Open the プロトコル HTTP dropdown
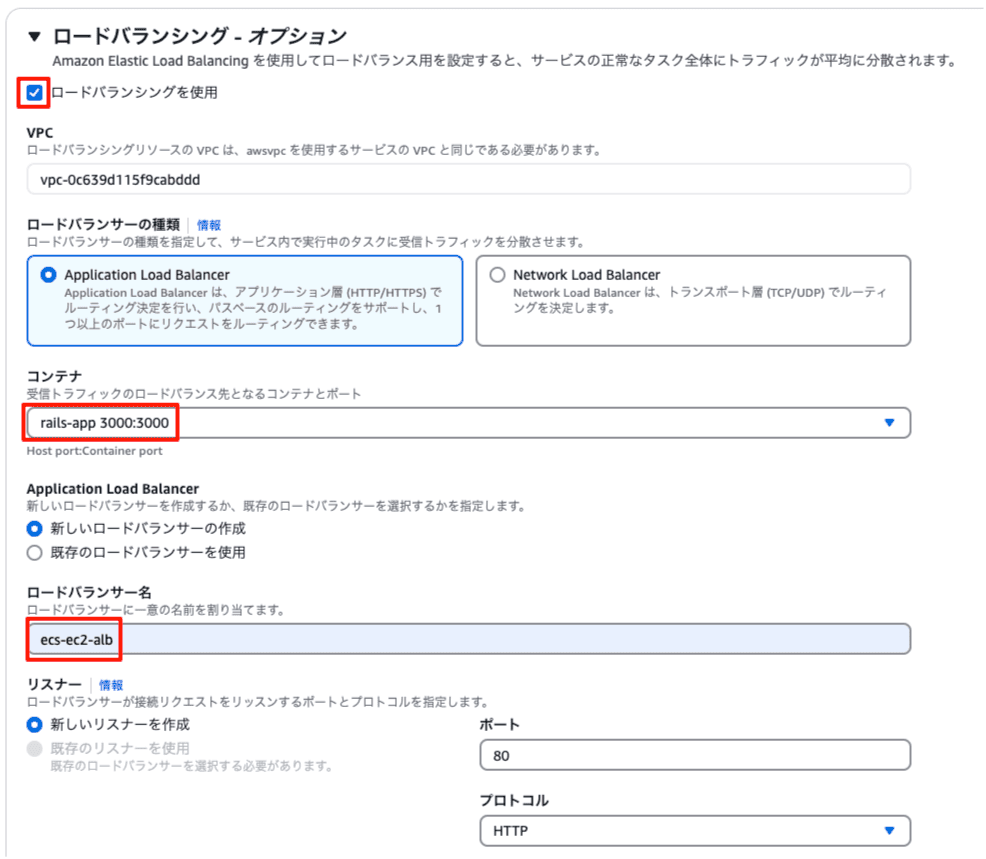This screenshot has height=859, width=986. [x=680, y=831]
